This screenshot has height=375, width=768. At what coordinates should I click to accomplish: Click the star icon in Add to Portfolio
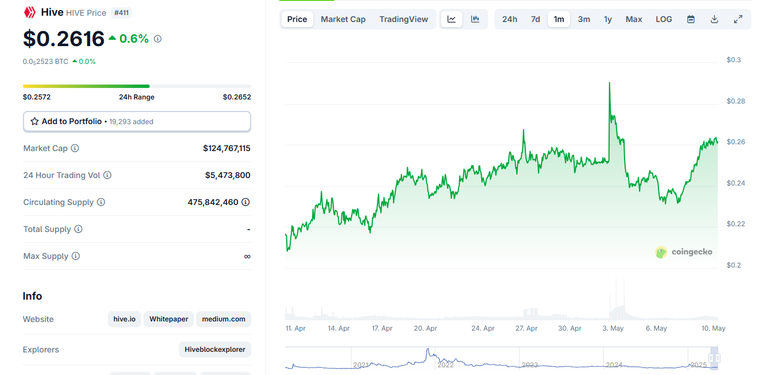tap(34, 121)
